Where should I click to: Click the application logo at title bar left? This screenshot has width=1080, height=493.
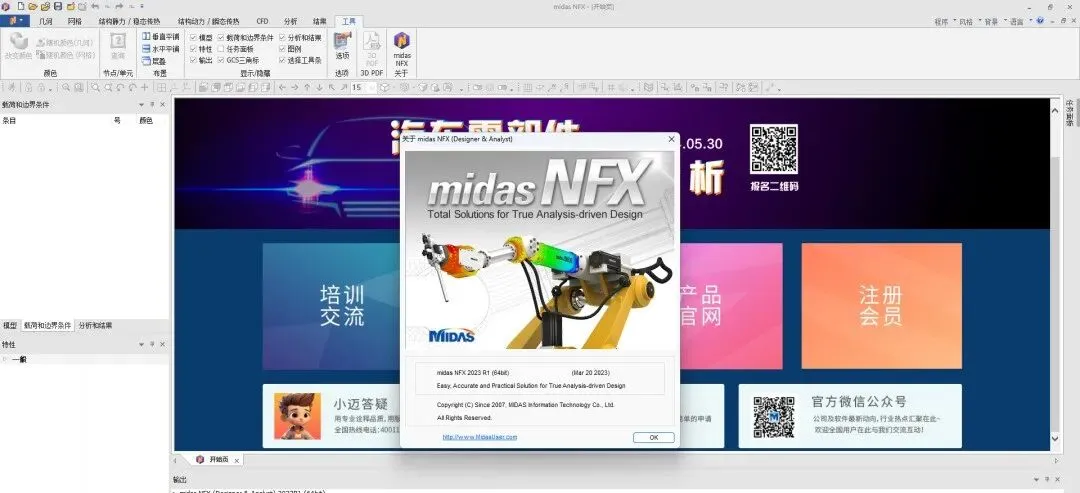coord(6,6)
